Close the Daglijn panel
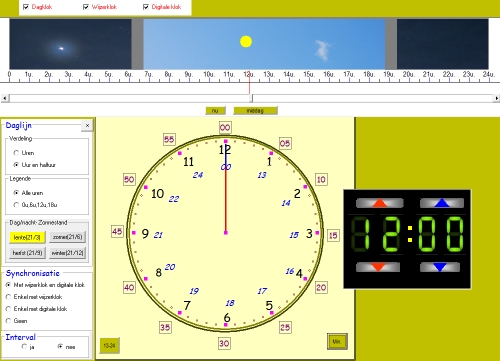This screenshot has width=500, height=361. pos(87,126)
